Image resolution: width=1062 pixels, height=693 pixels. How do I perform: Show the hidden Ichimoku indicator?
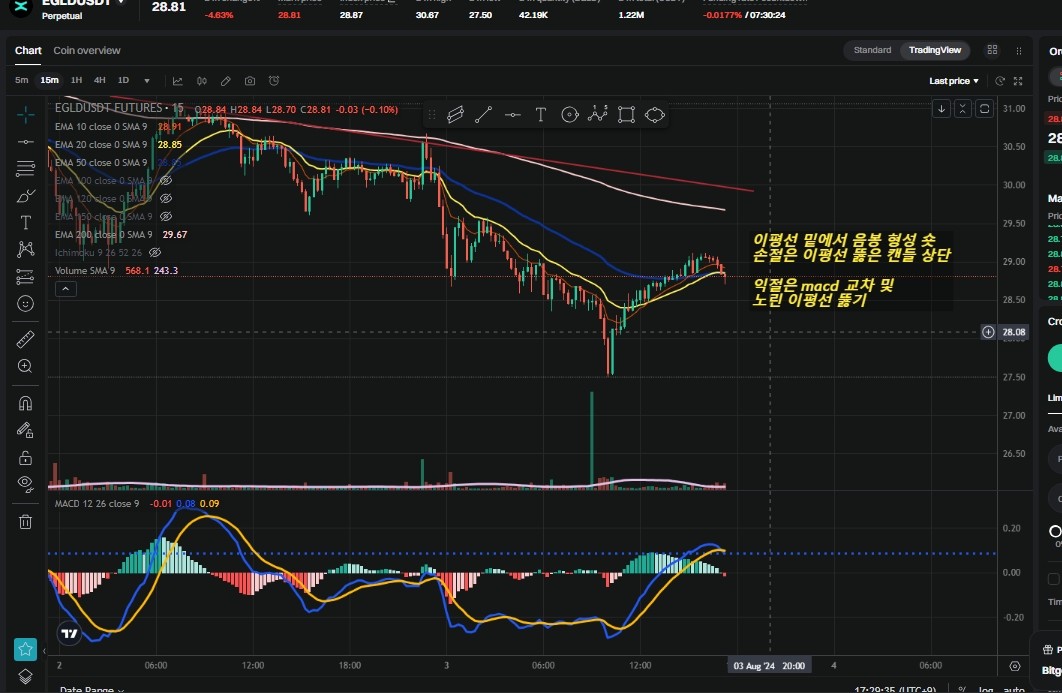(x=154, y=252)
